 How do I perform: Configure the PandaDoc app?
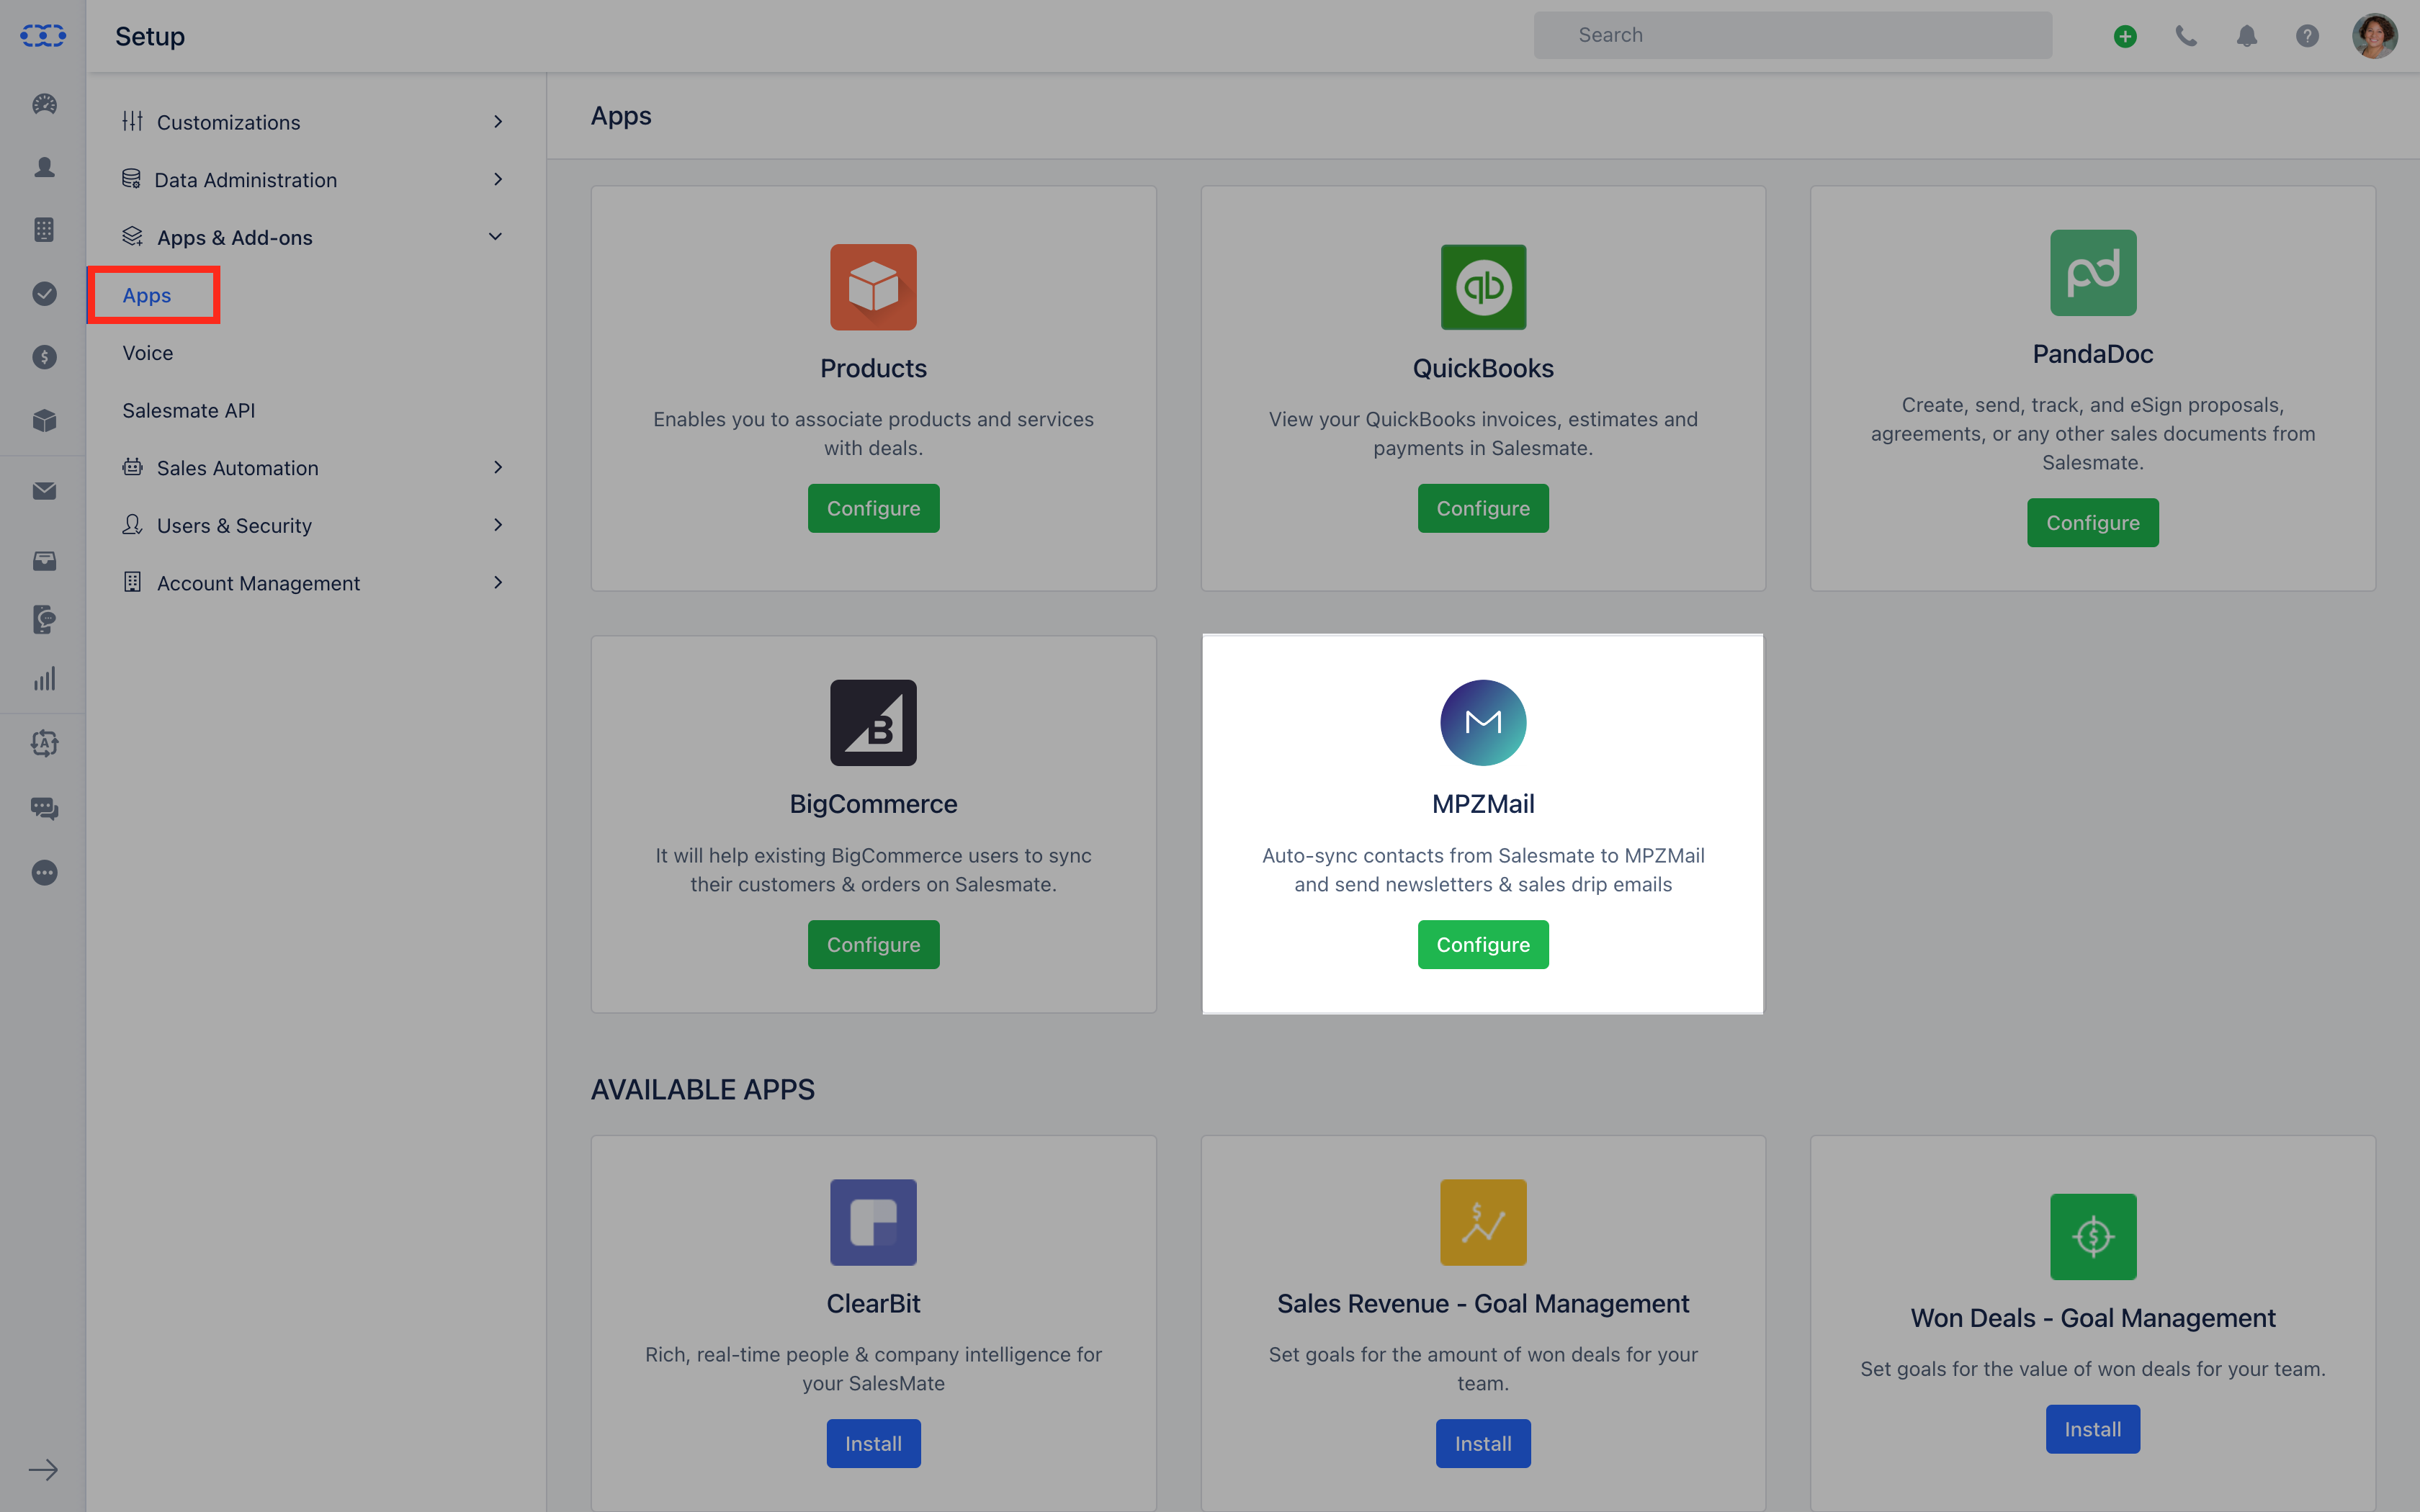pos(2093,523)
